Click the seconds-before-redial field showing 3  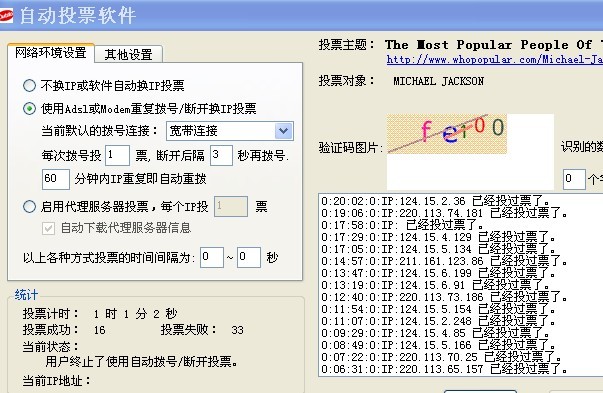click(x=221, y=155)
